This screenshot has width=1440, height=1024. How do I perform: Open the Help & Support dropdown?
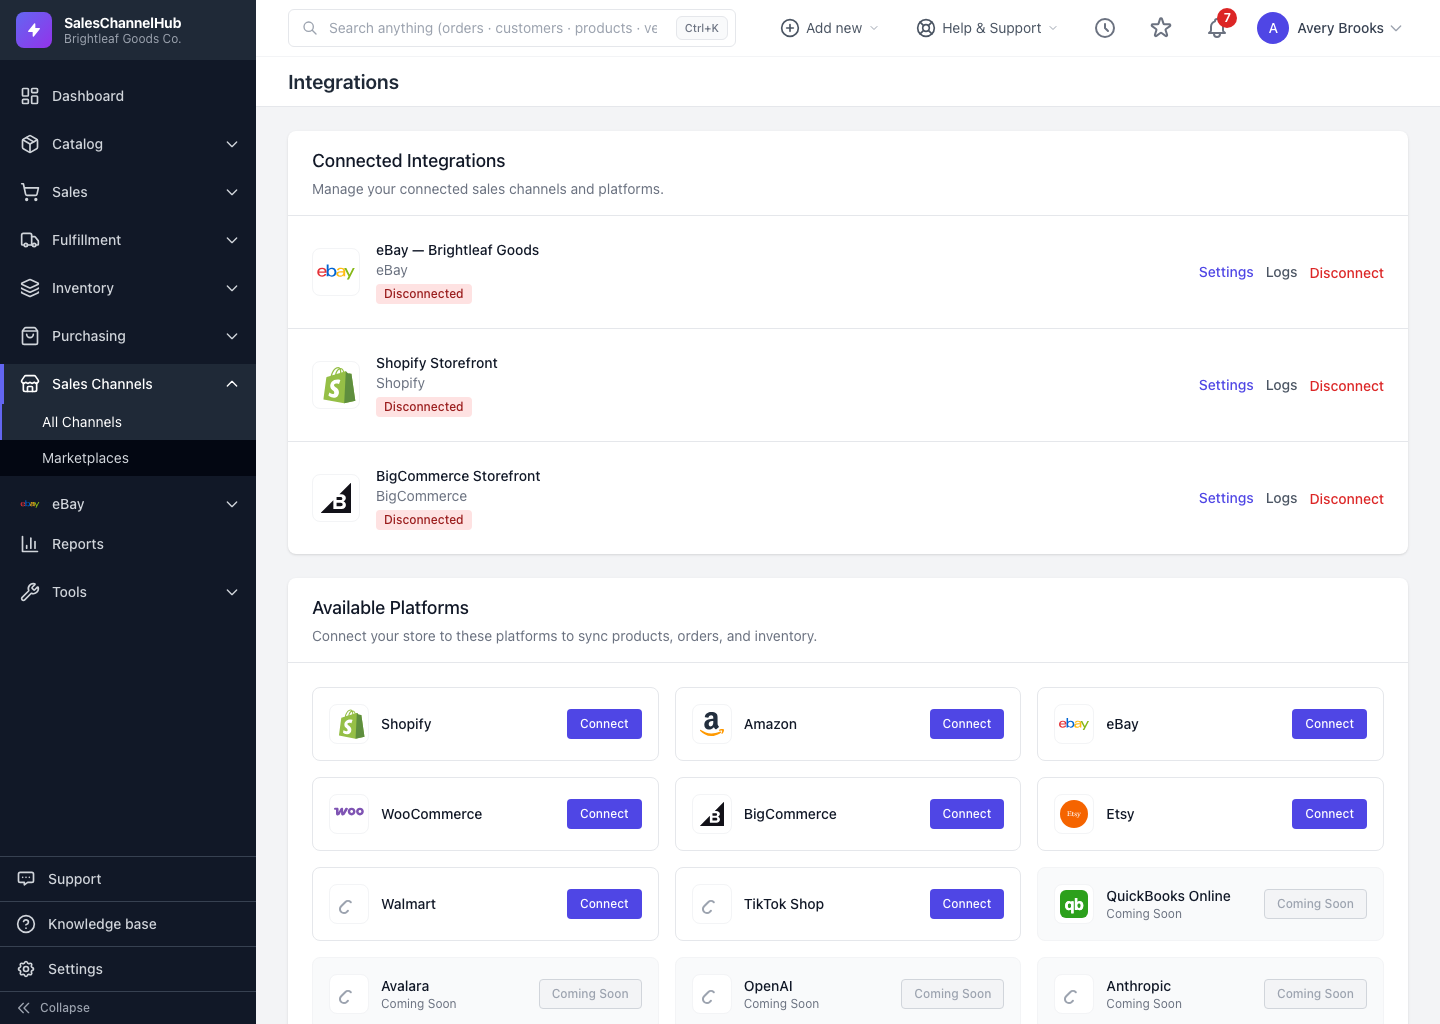coord(987,28)
